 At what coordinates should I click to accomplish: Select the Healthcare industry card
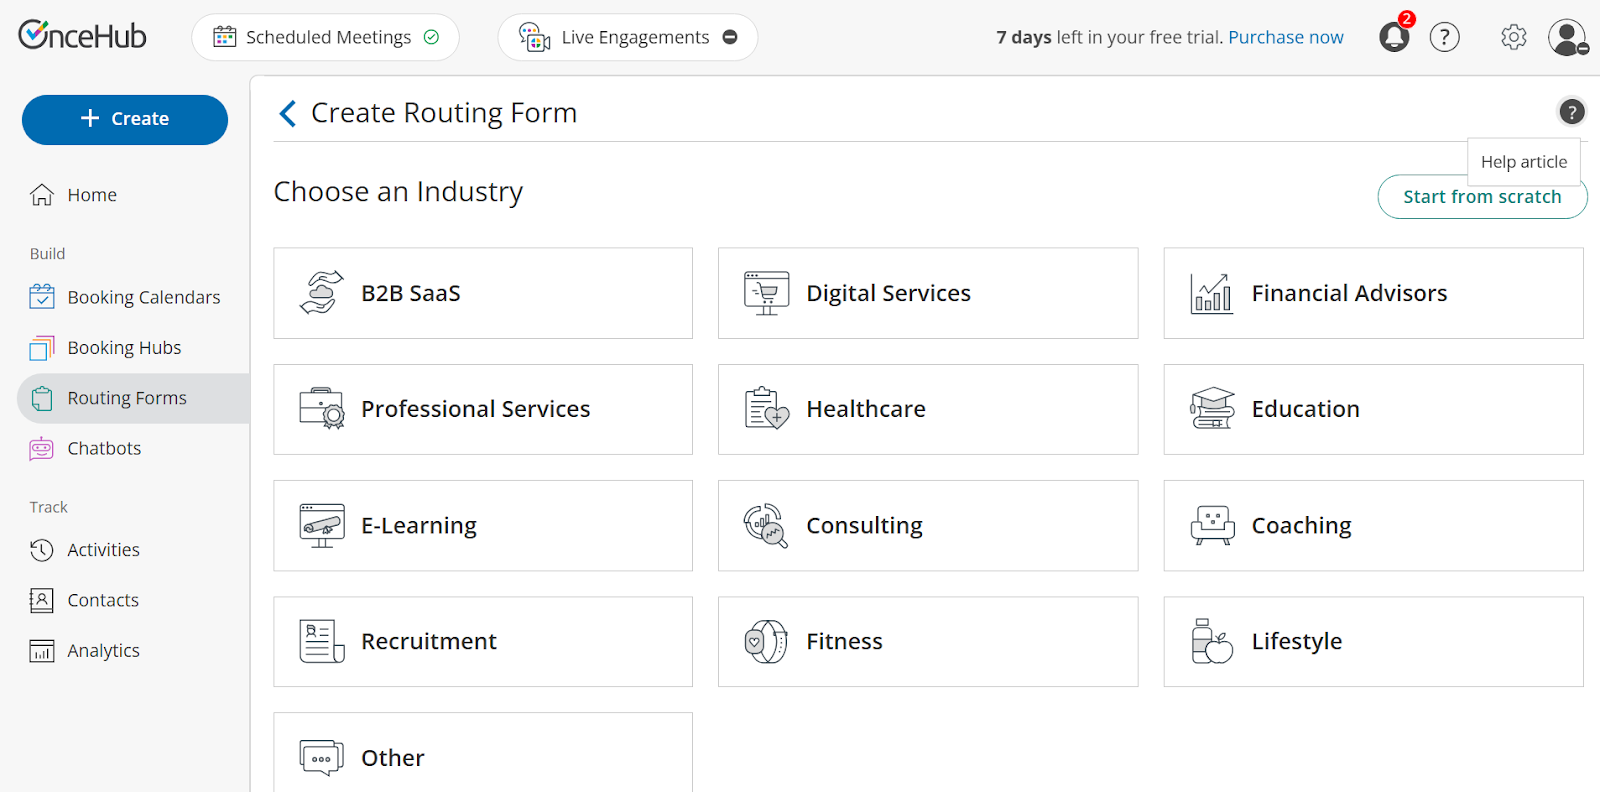pyautogui.click(x=927, y=410)
